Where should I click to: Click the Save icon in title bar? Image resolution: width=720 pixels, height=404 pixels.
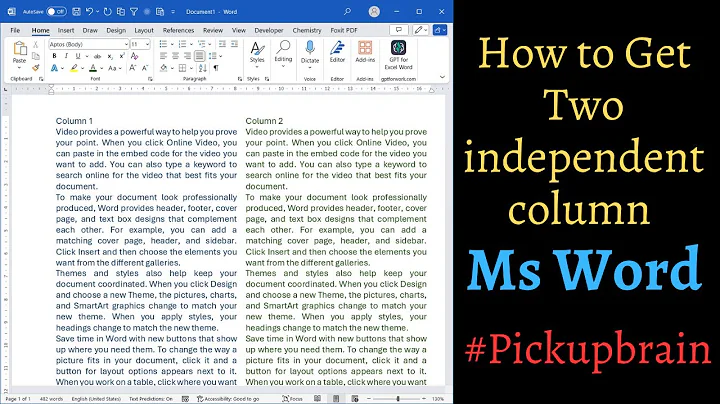pyautogui.click(x=76, y=11)
